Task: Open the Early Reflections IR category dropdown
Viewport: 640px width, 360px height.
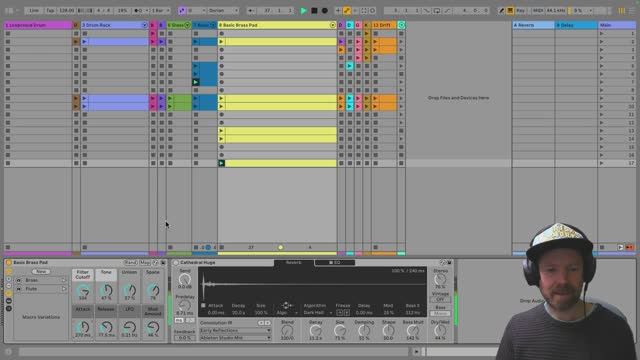Action: [x=235, y=331]
